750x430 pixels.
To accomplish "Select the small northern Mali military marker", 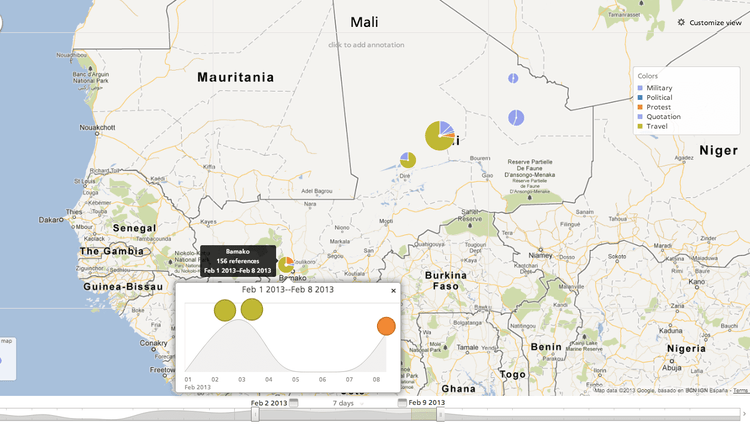I will click(512, 78).
